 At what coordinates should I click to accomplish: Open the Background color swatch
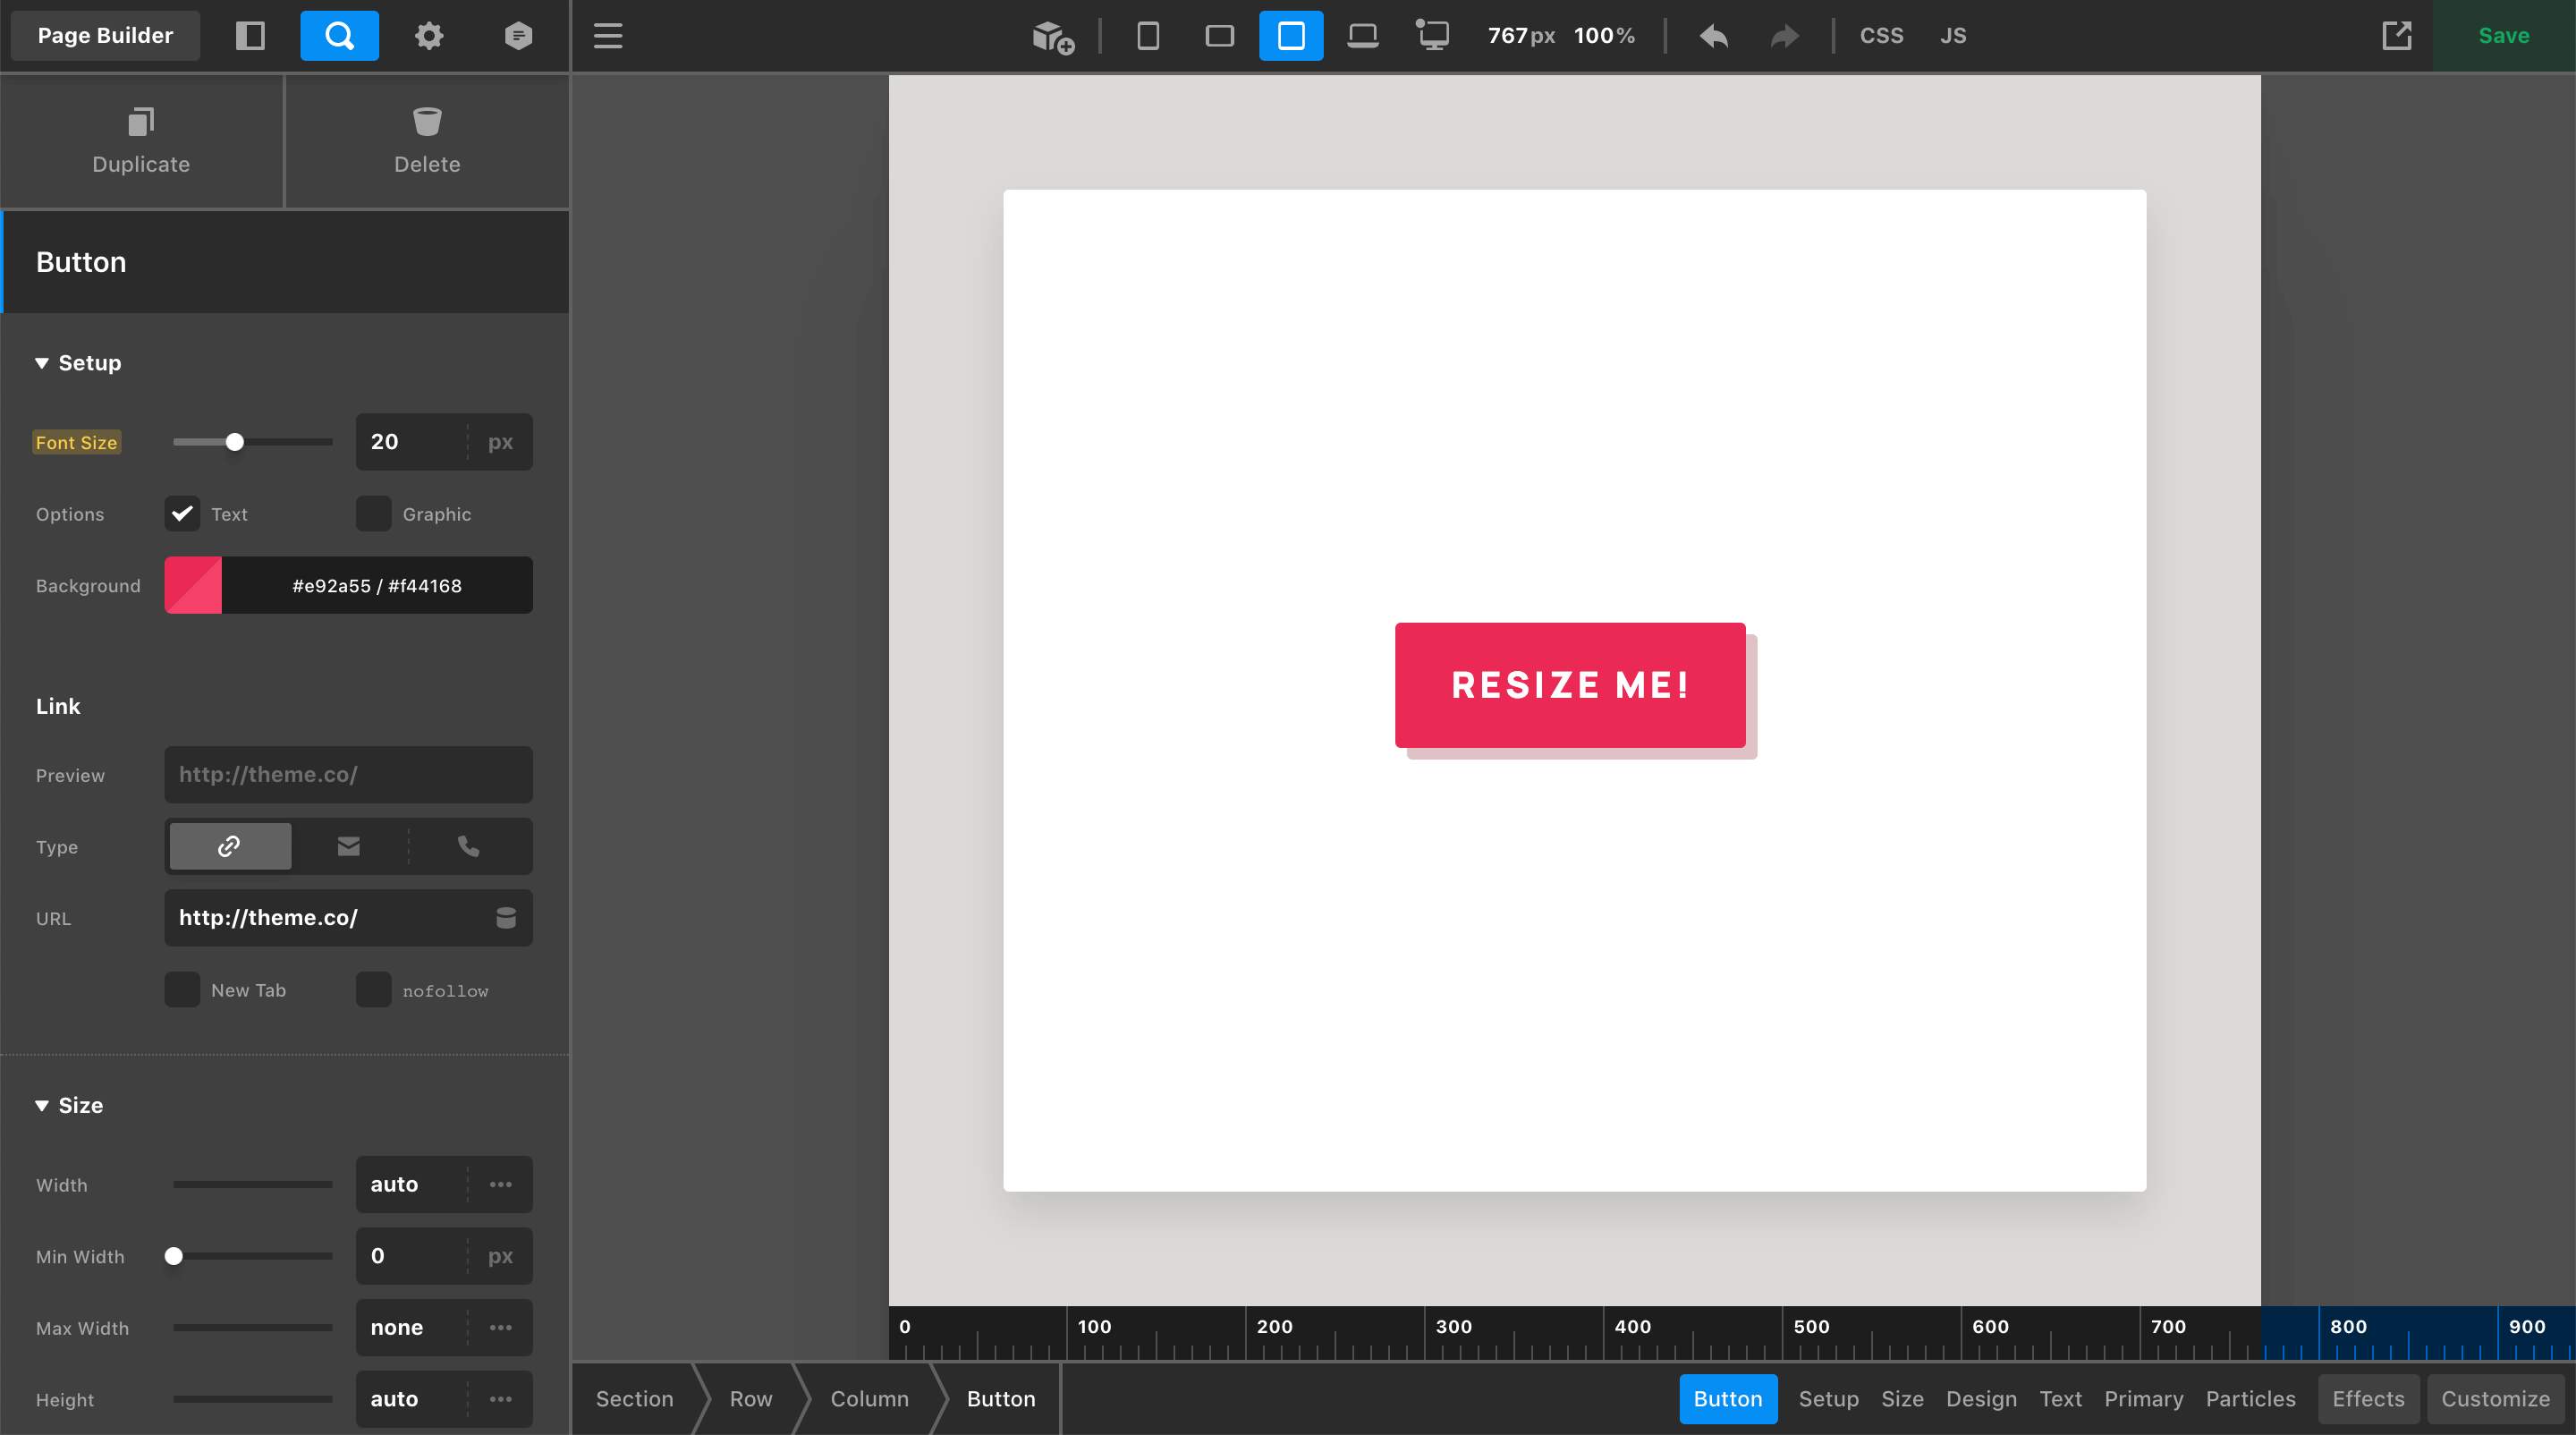coord(192,585)
